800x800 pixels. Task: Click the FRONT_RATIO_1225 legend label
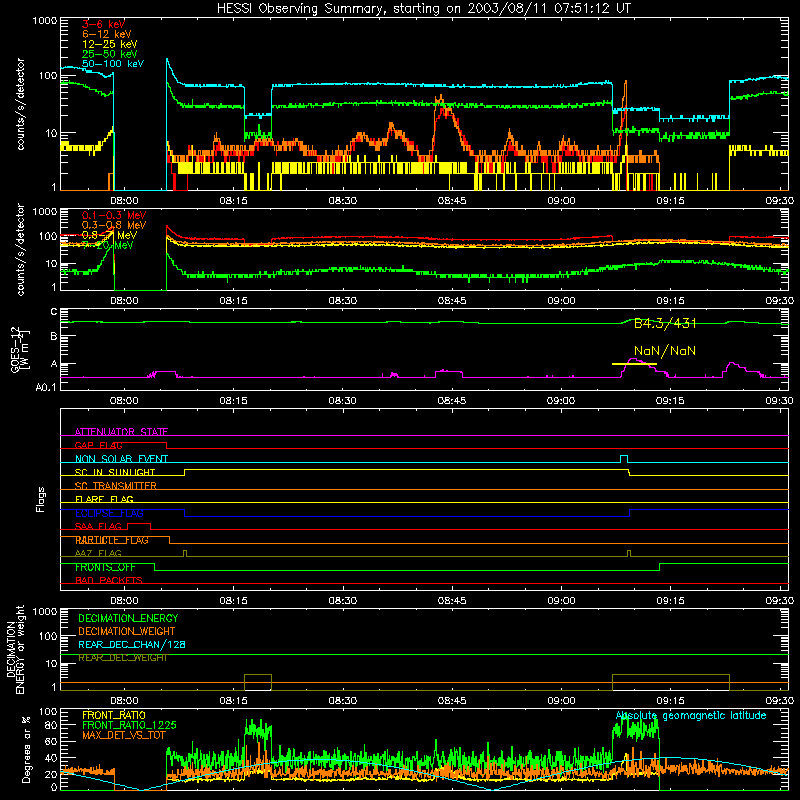pyautogui.click(x=129, y=725)
